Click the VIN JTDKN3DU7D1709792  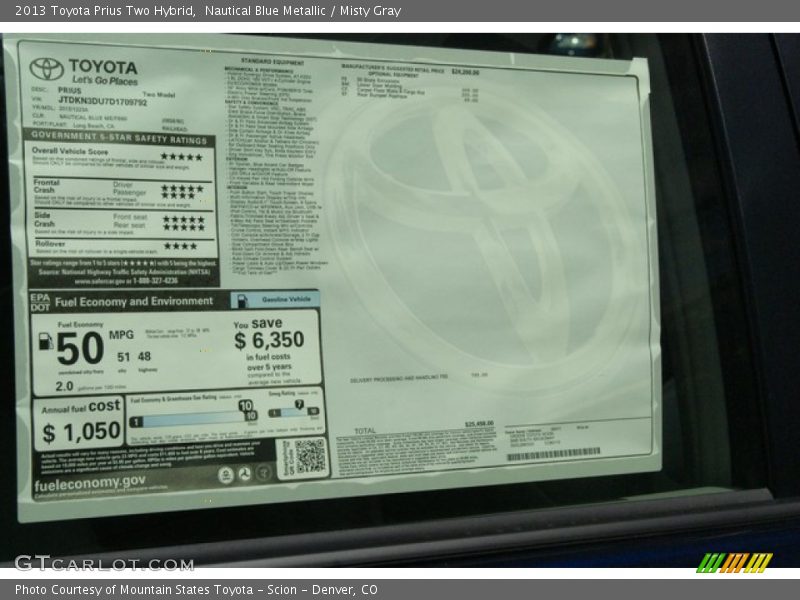[x=102, y=102]
